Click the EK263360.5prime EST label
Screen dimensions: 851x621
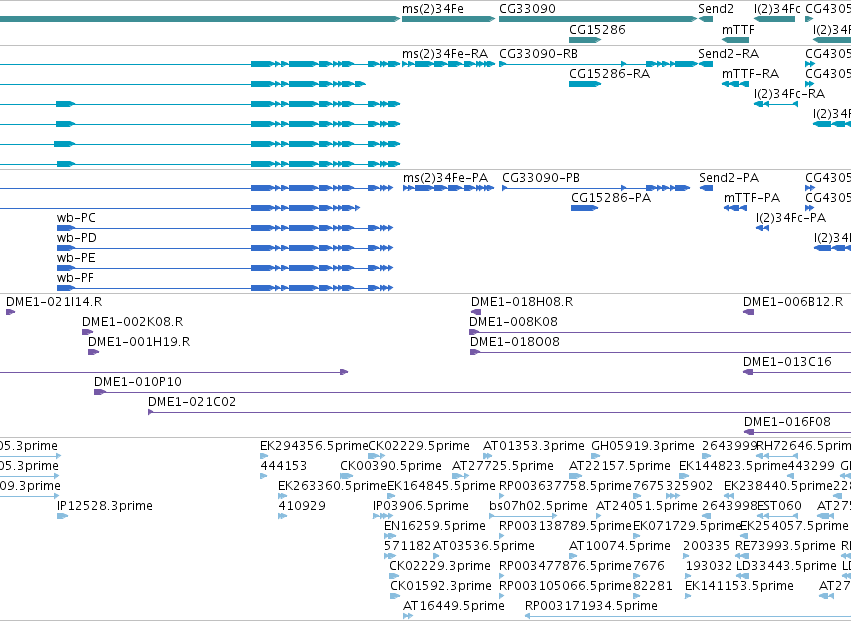pos(332,486)
